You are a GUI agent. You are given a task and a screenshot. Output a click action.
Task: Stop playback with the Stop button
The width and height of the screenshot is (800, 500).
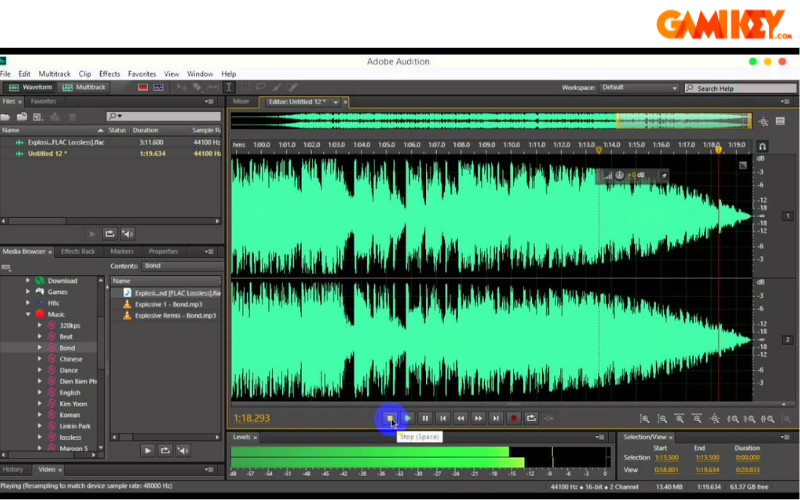pos(390,418)
